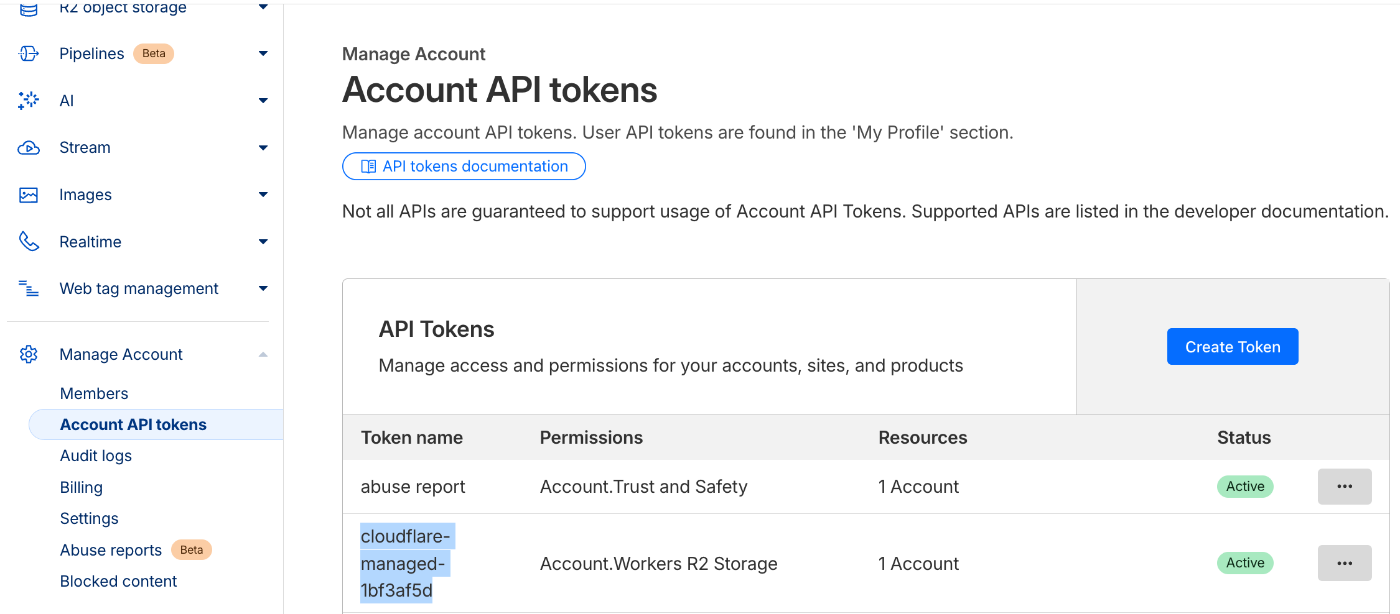Click the R2 object storage icon
The image size is (1400, 614).
click(x=28, y=9)
